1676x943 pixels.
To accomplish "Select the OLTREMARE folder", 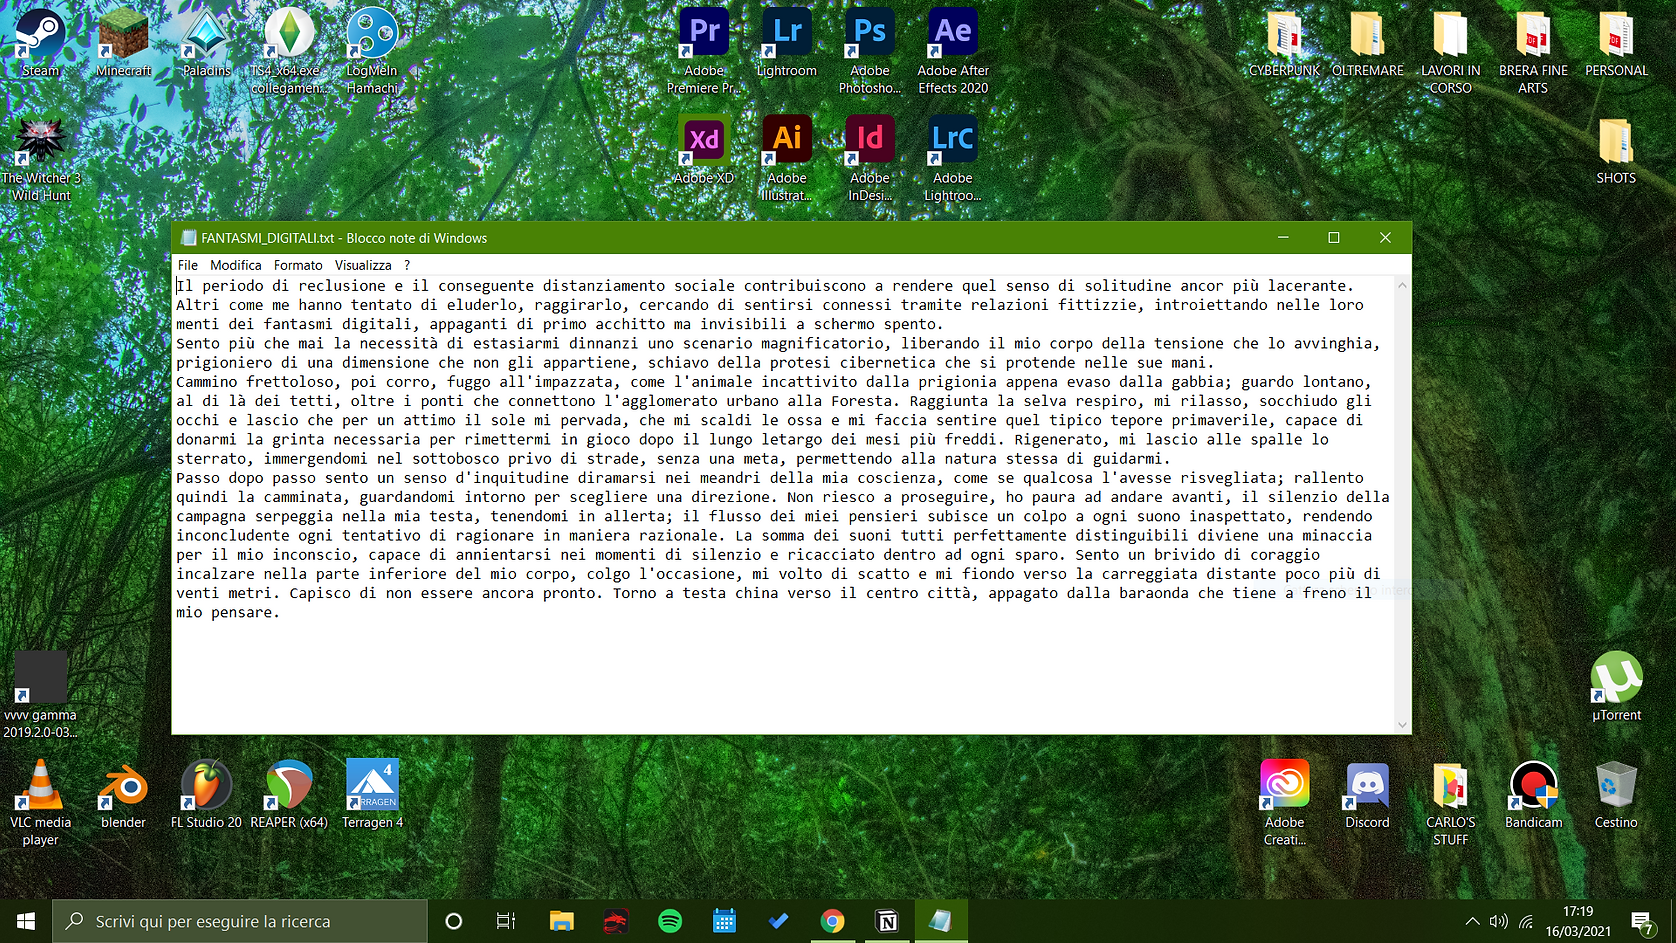I will [x=1367, y=43].
